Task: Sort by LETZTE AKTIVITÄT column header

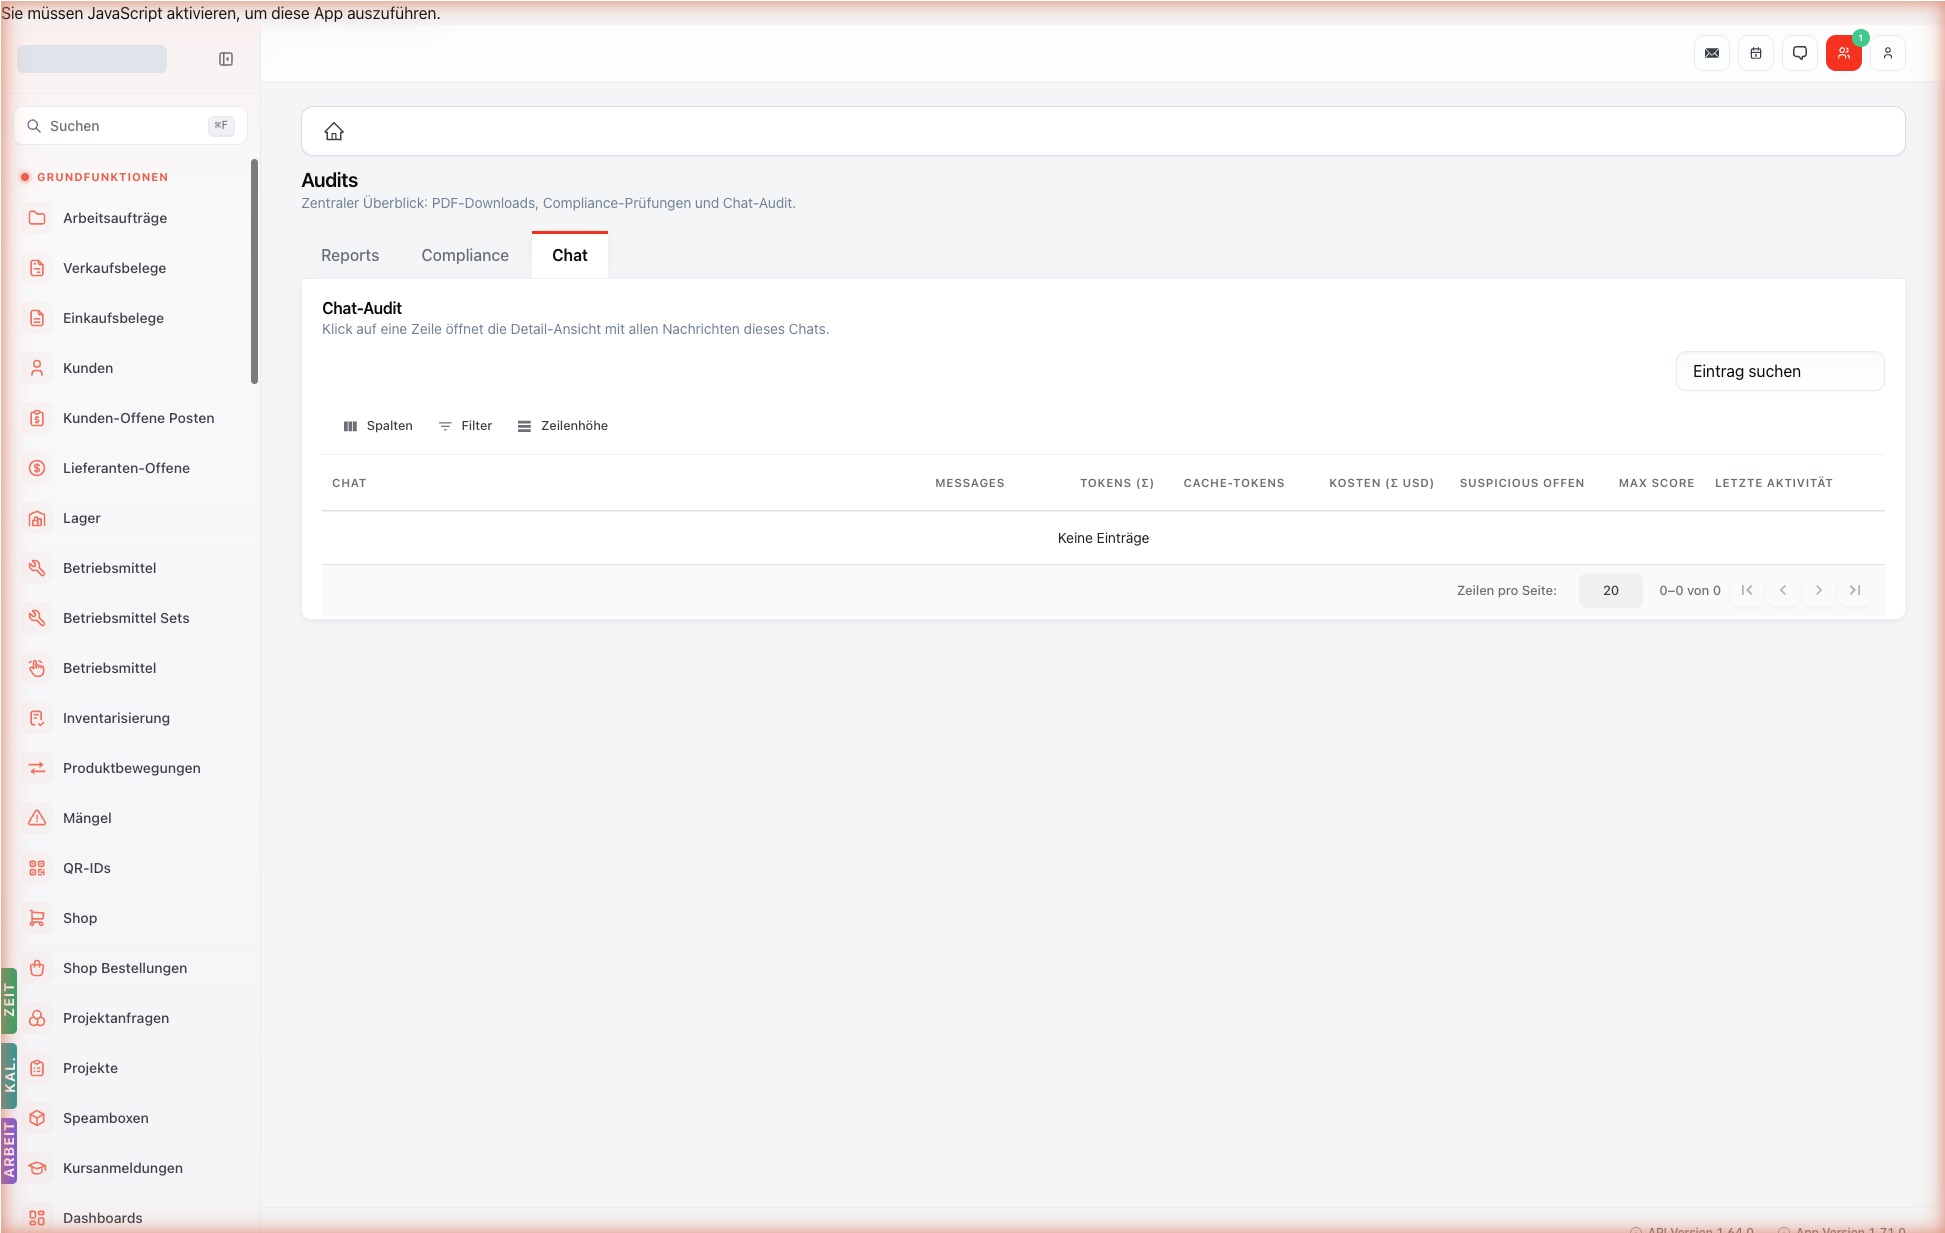Action: [x=1774, y=483]
